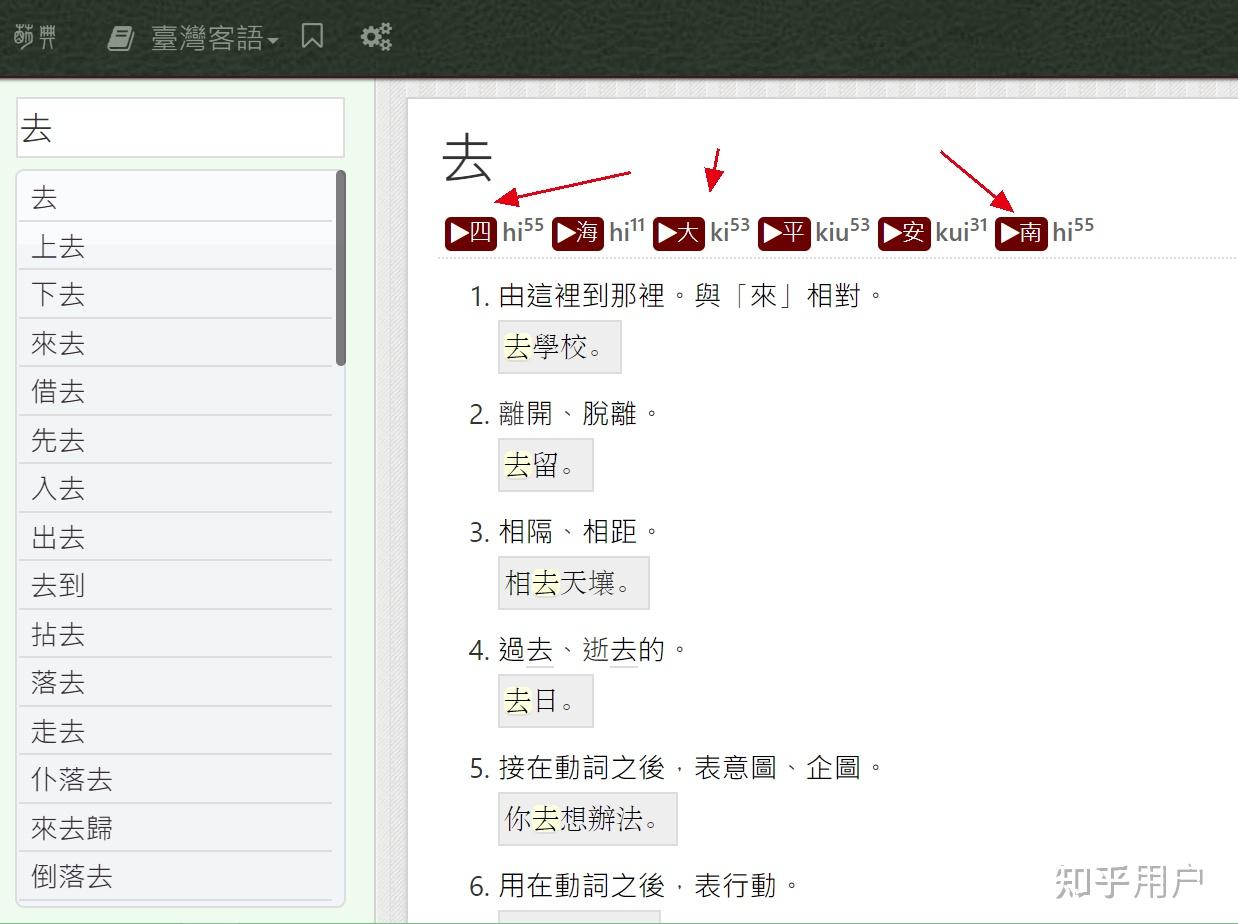Open settings gears icon
This screenshot has width=1238, height=924.
point(376,38)
